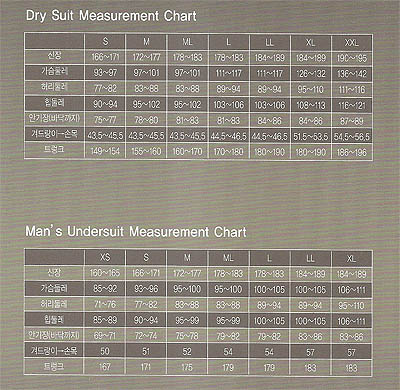
Task: Select the 69~71 inseam cell under XS
Action: (105, 335)
